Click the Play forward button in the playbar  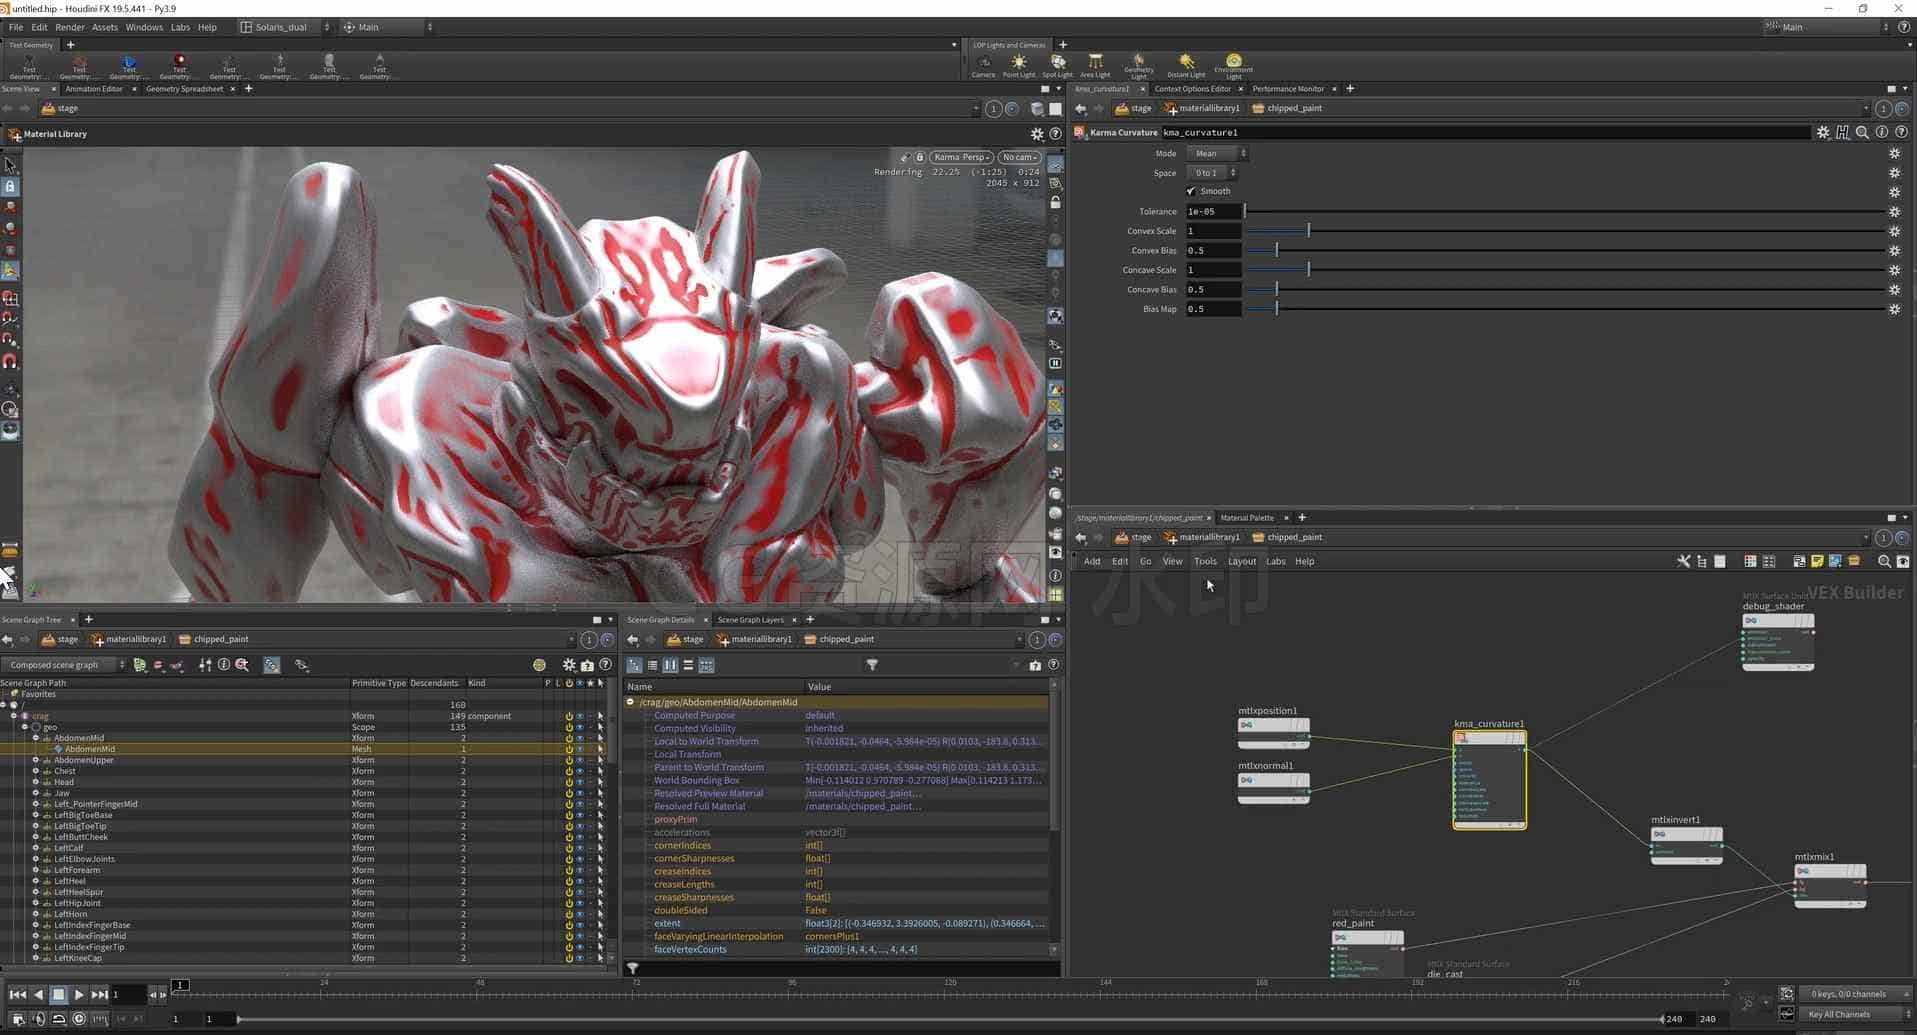pos(78,994)
